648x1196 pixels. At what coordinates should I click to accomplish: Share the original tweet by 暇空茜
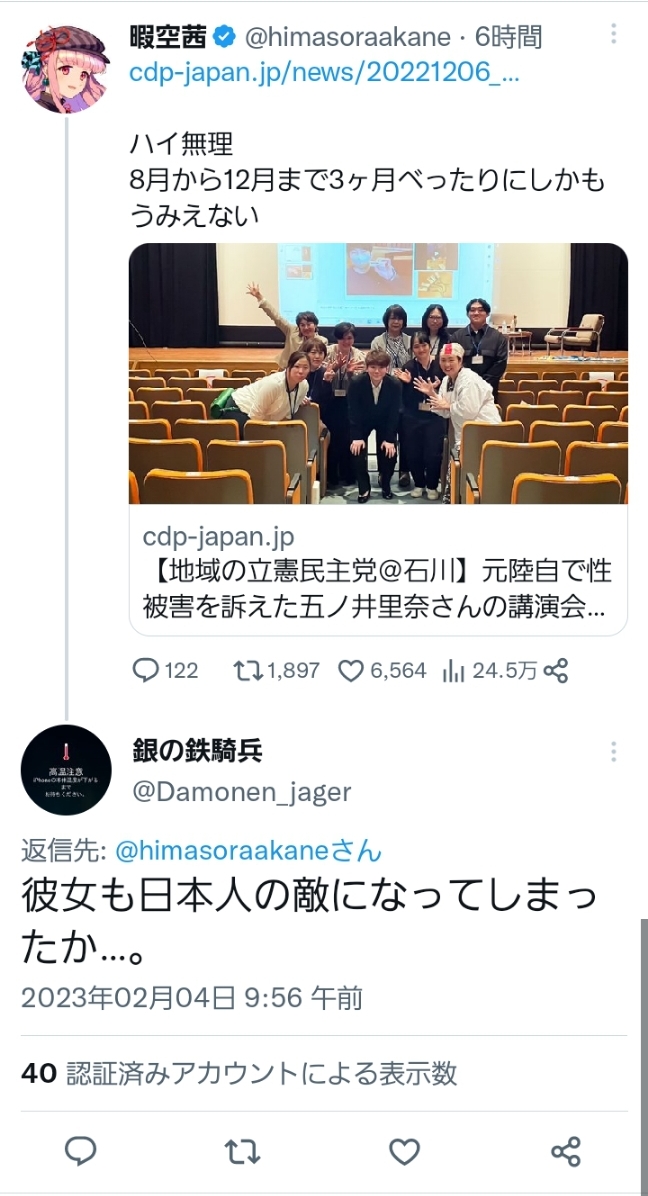554,670
